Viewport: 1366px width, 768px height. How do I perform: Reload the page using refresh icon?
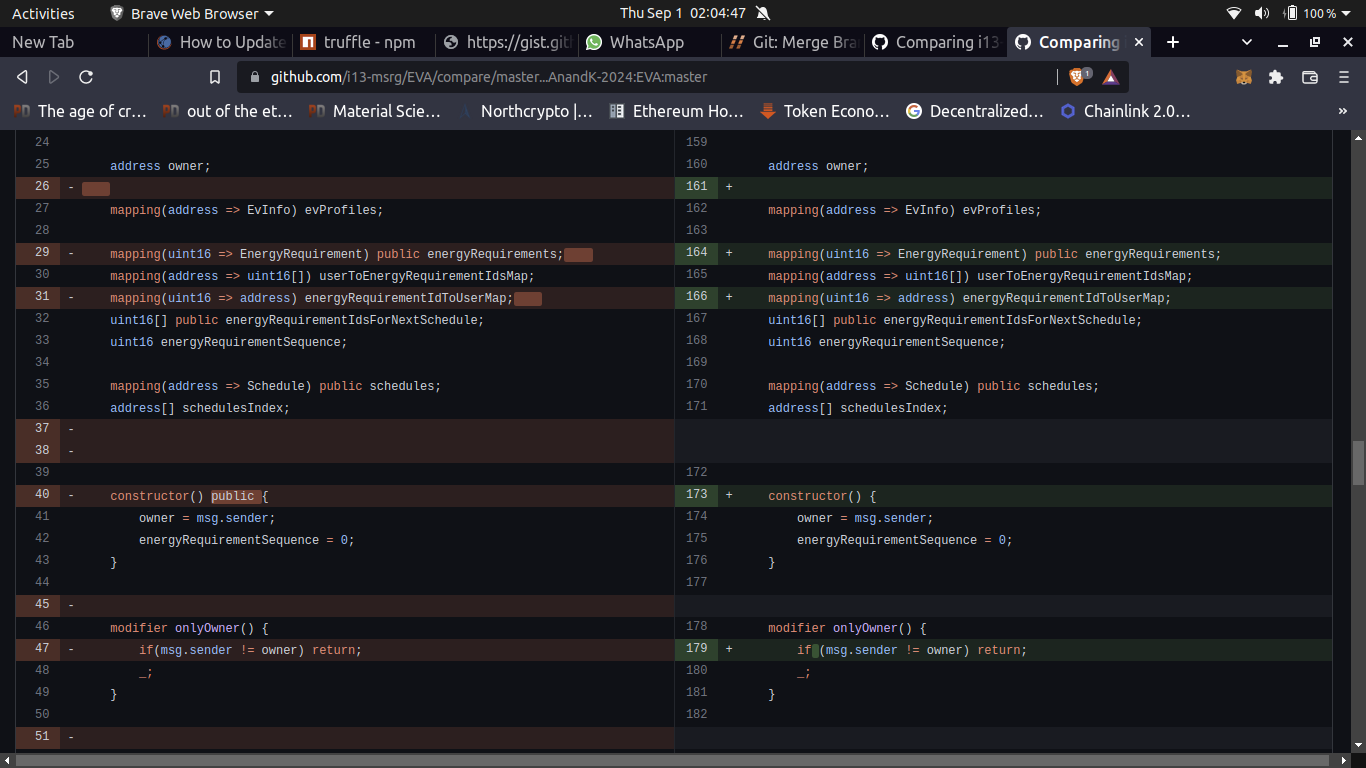tap(86, 76)
